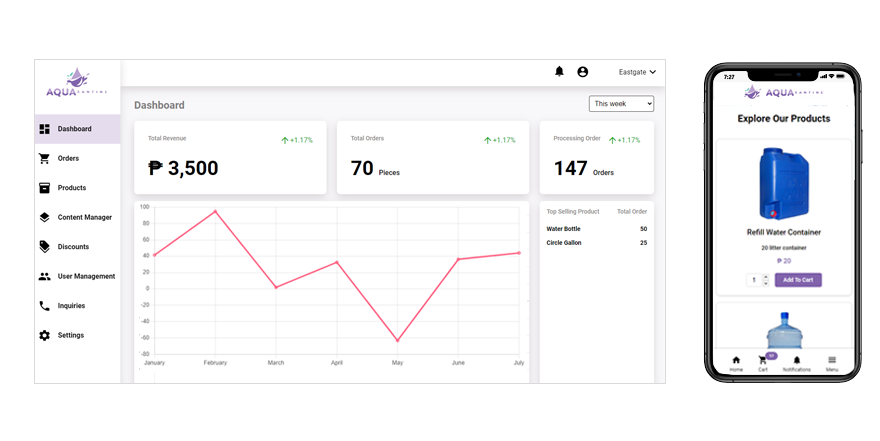Viewport: 880px width, 441px height.
Task: Open the Orders menu item
Action: click(77, 158)
